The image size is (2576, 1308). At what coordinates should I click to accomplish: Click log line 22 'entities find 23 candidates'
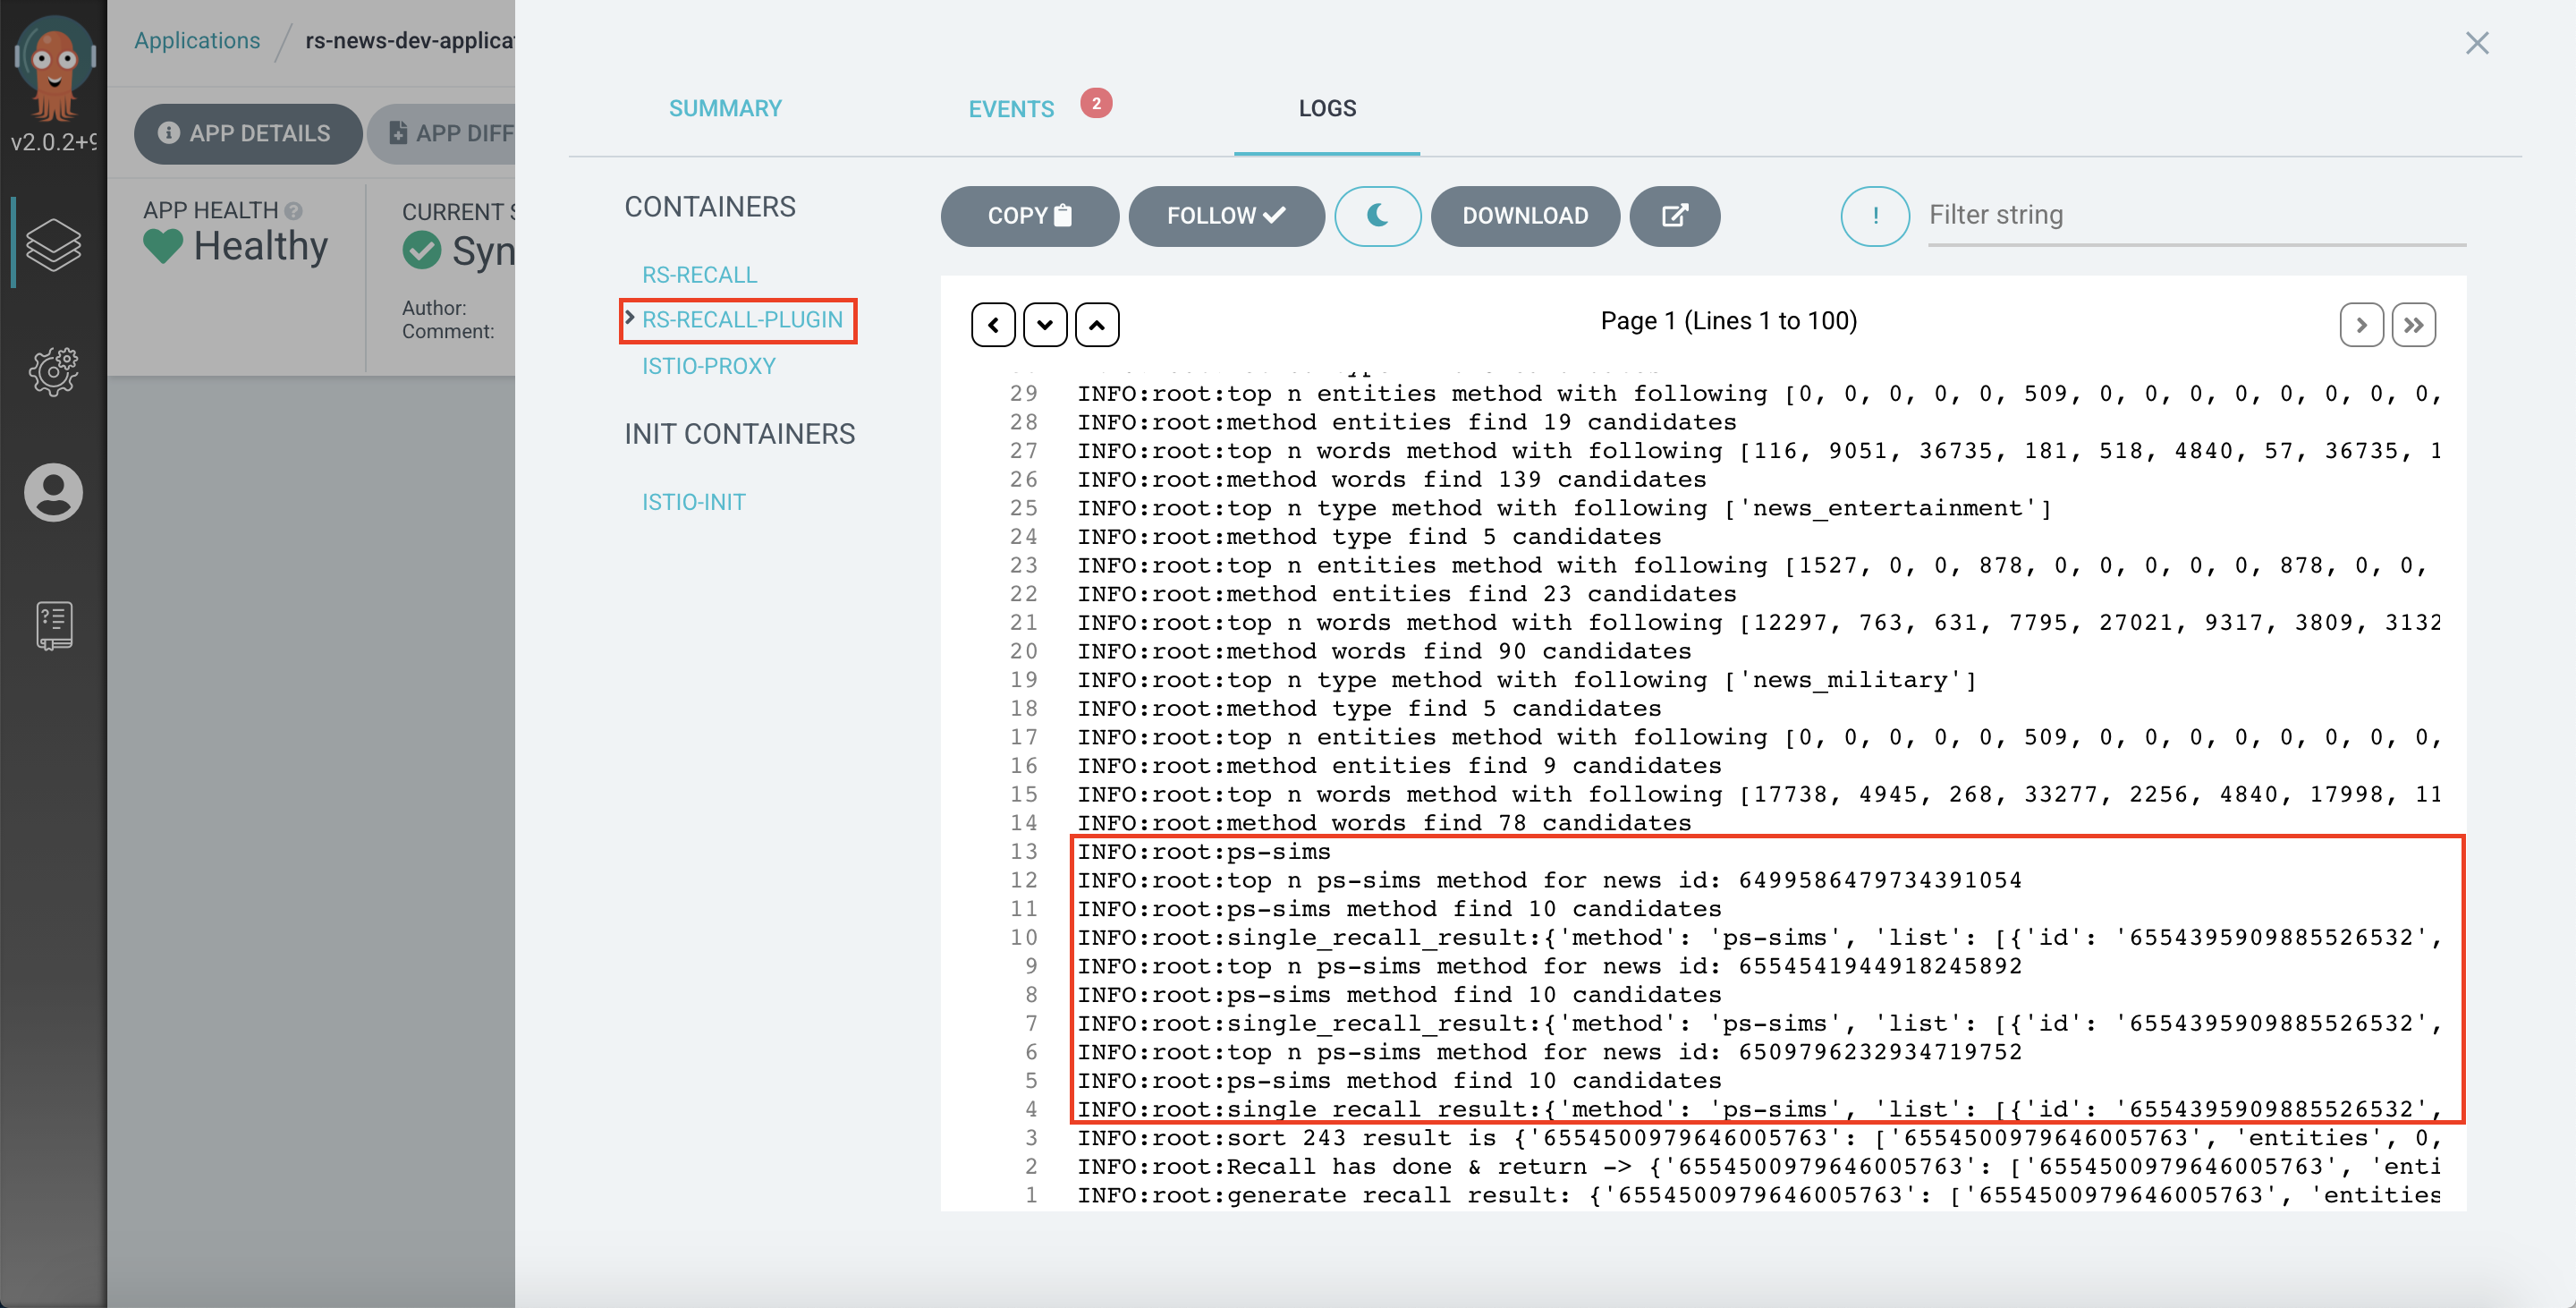pos(1406,594)
